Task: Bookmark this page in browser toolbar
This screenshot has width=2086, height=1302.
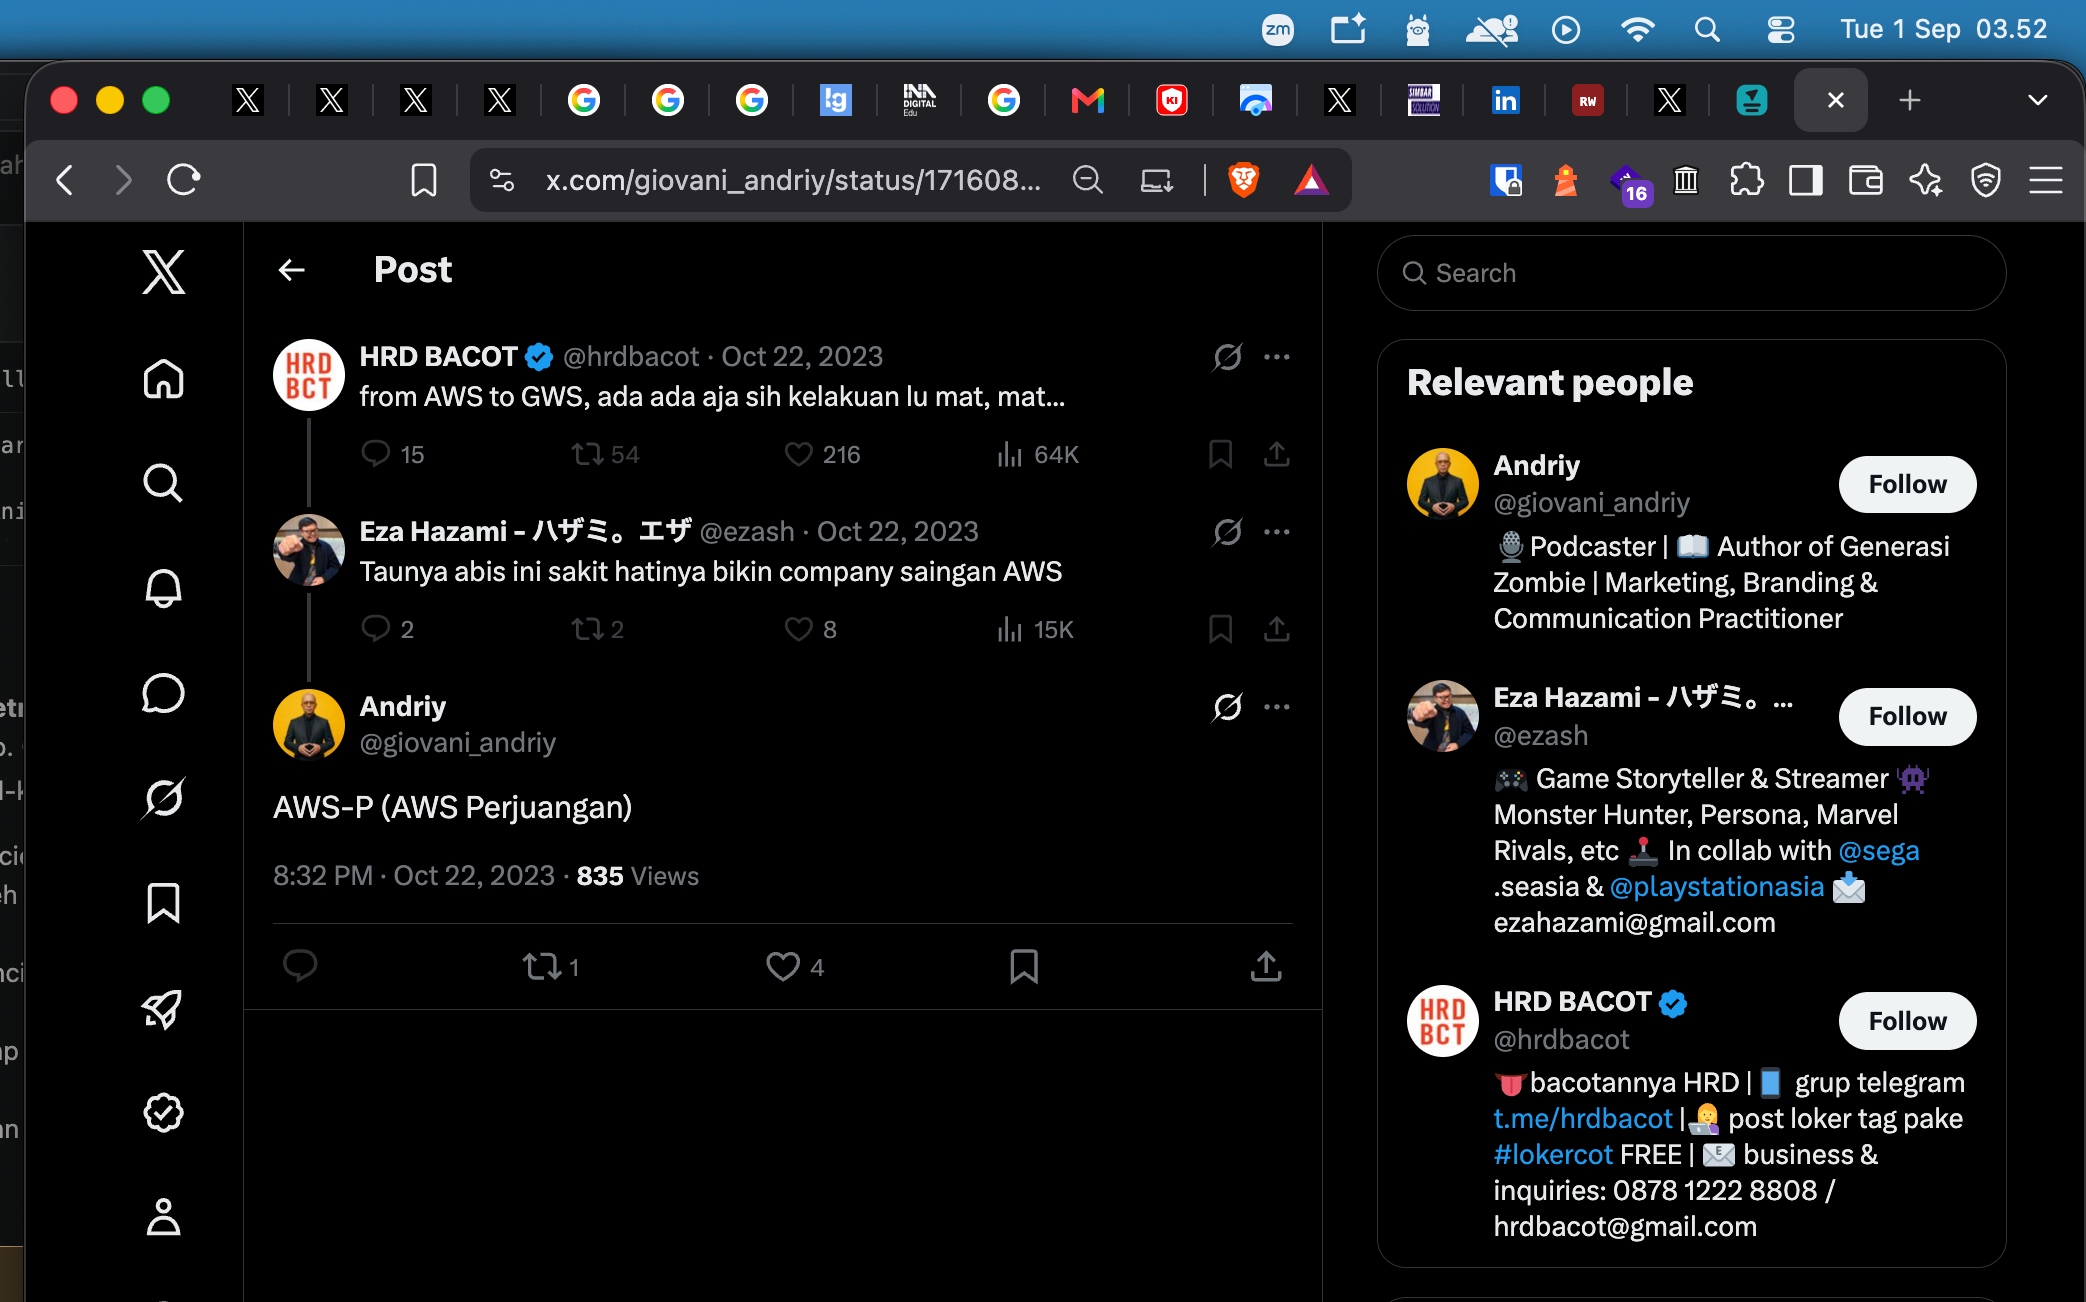Action: 424,180
